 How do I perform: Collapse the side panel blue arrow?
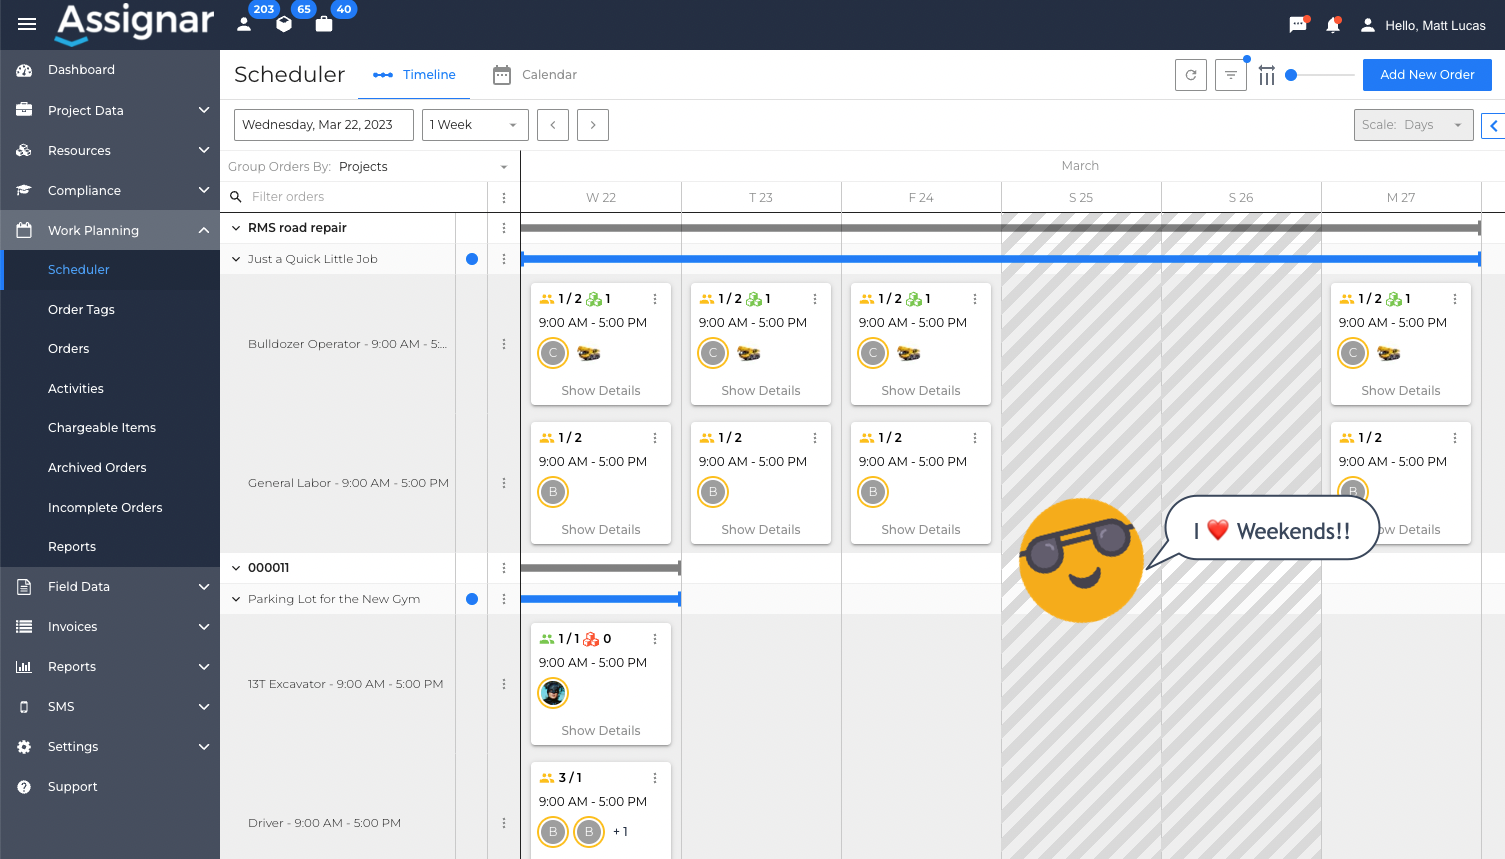[1494, 125]
